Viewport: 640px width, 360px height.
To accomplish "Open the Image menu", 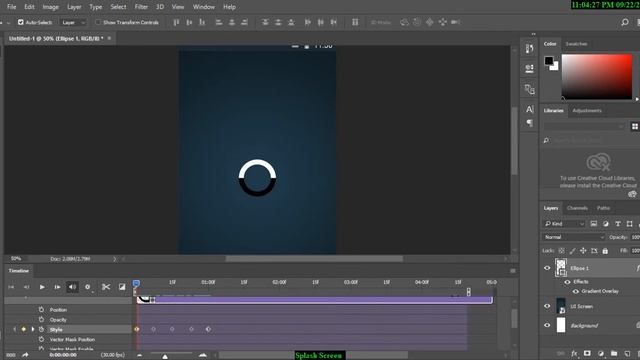I will [x=51, y=7].
